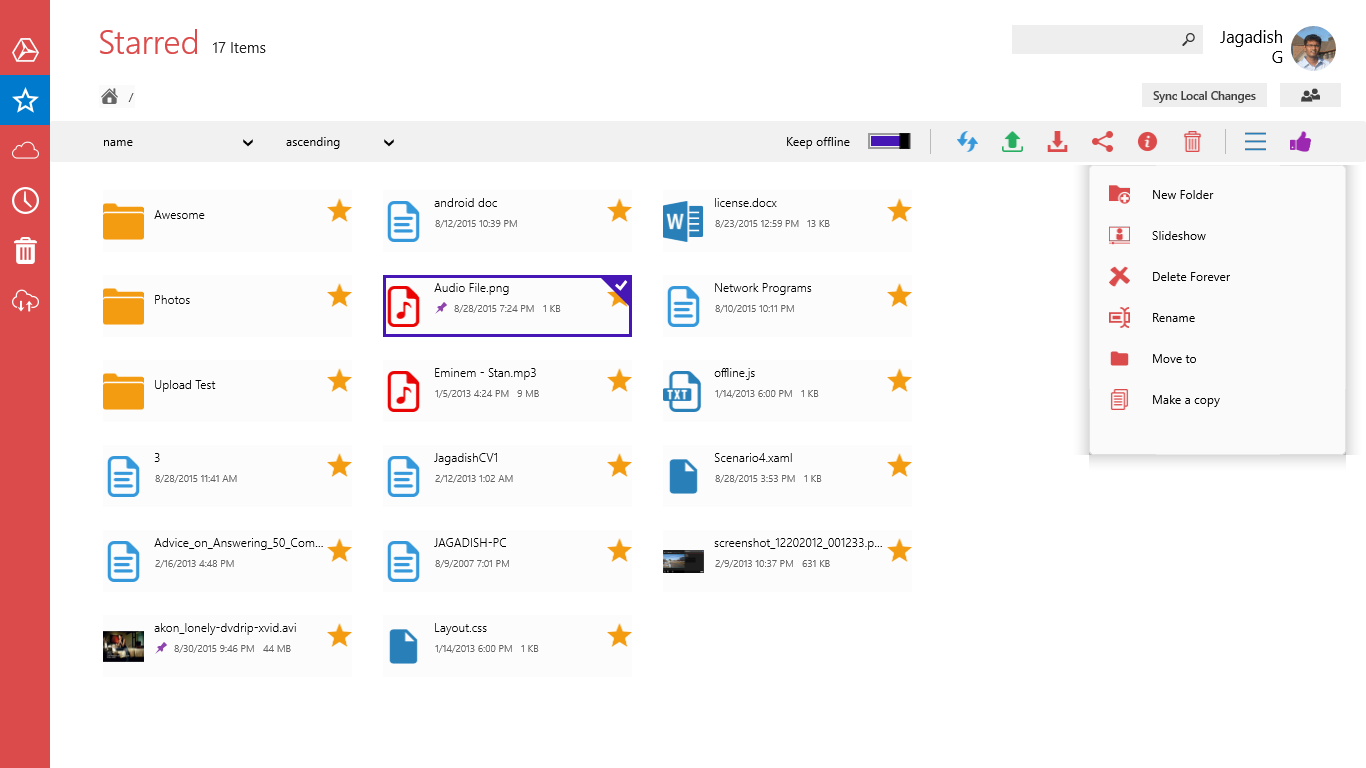Unstar the Awesome folder
Image resolution: width=1366 pixels, height=768 pixels.
point(340,210)
